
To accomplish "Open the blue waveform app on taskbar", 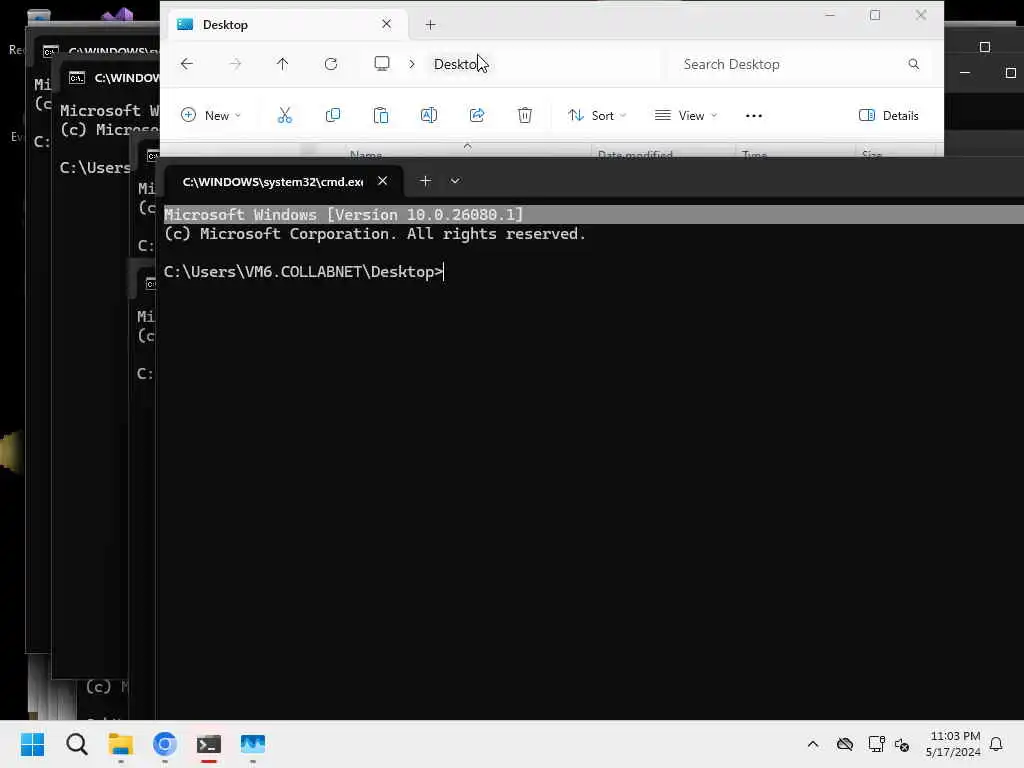I will 253,744.
